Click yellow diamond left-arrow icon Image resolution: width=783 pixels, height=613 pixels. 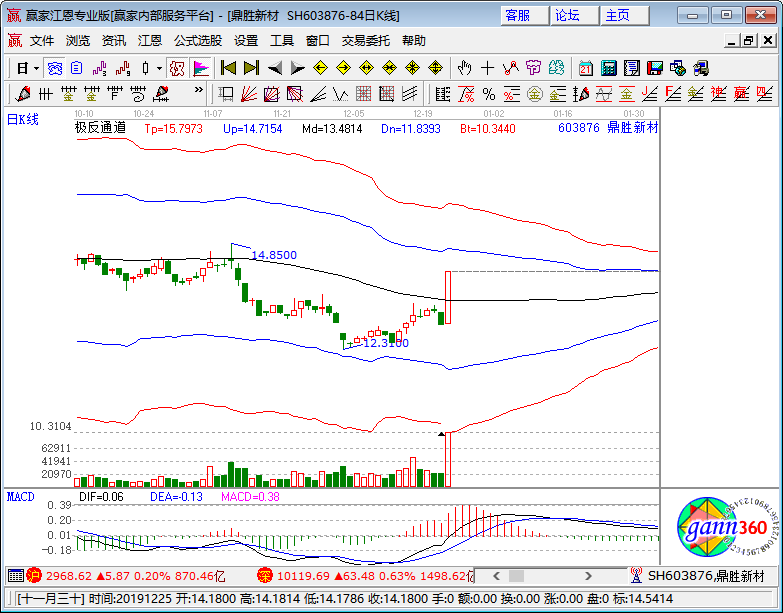(320, 68)
